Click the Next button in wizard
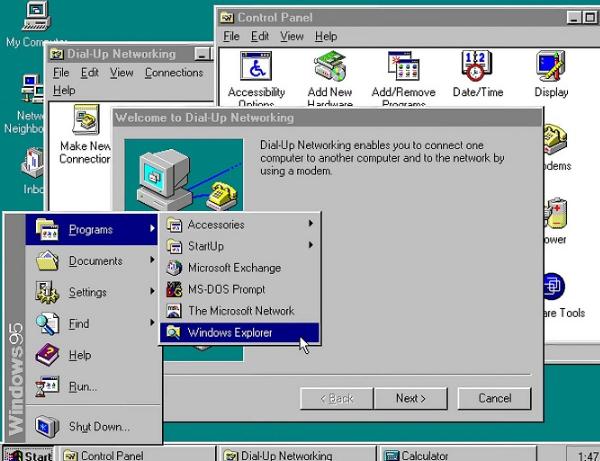The image size is (600, 461). [x=410, y=398]
